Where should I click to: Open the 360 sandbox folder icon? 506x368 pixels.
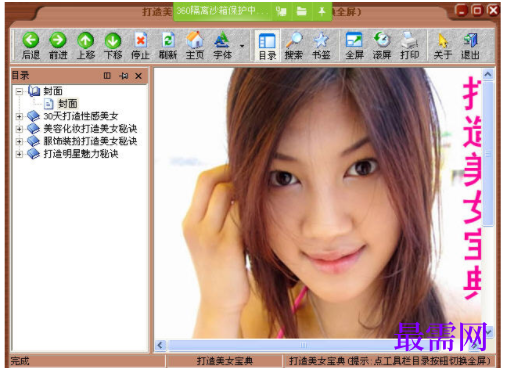(302, 12)
